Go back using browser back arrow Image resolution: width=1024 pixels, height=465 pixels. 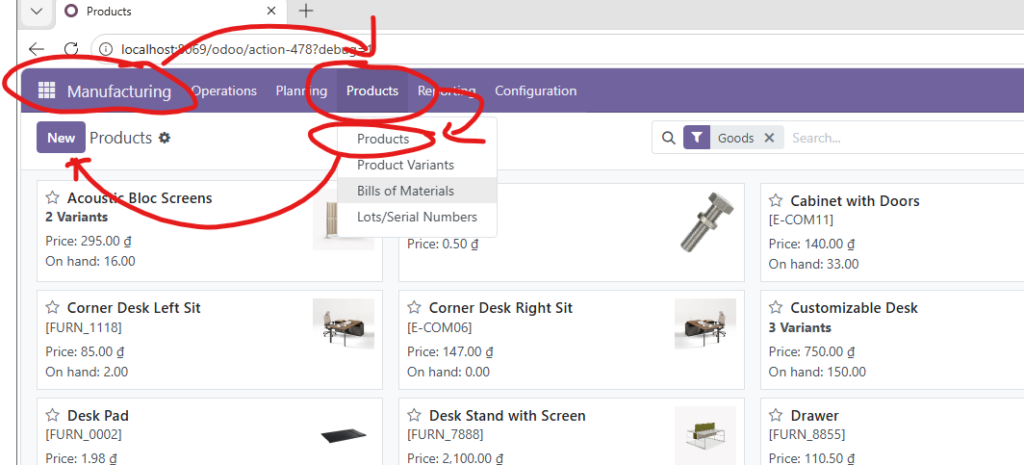(37, 48)
